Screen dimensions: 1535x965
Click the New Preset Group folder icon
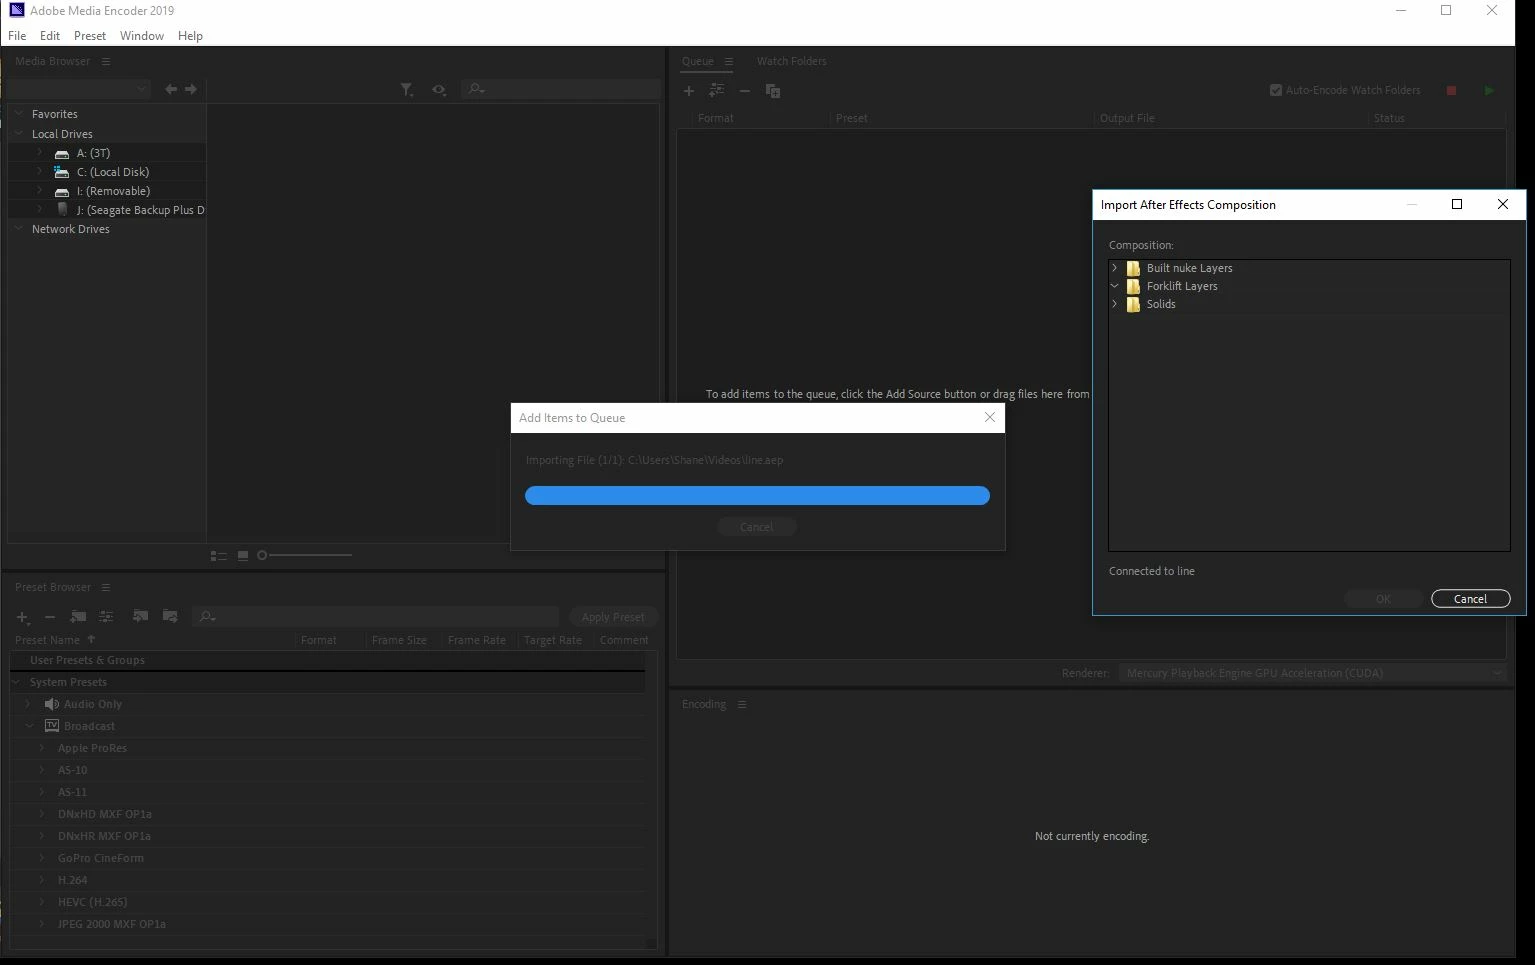click(x=78, y=617)
